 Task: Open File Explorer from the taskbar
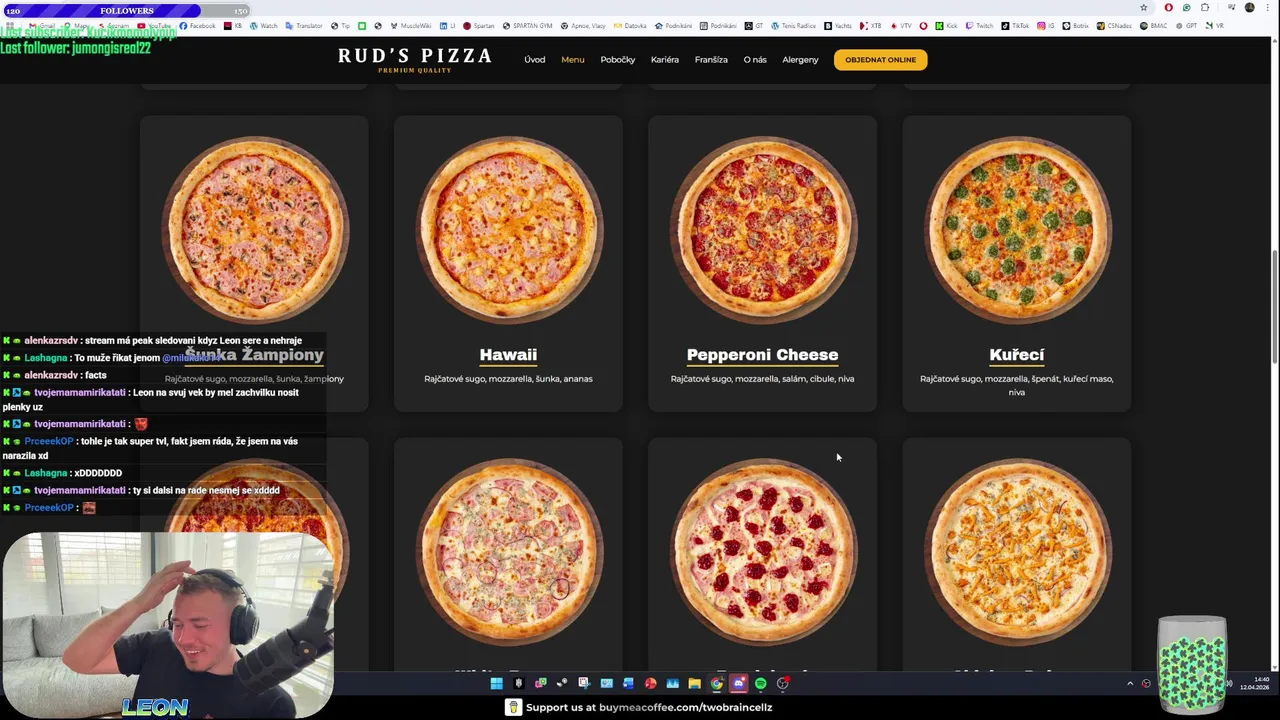click(x=695, y=683)
